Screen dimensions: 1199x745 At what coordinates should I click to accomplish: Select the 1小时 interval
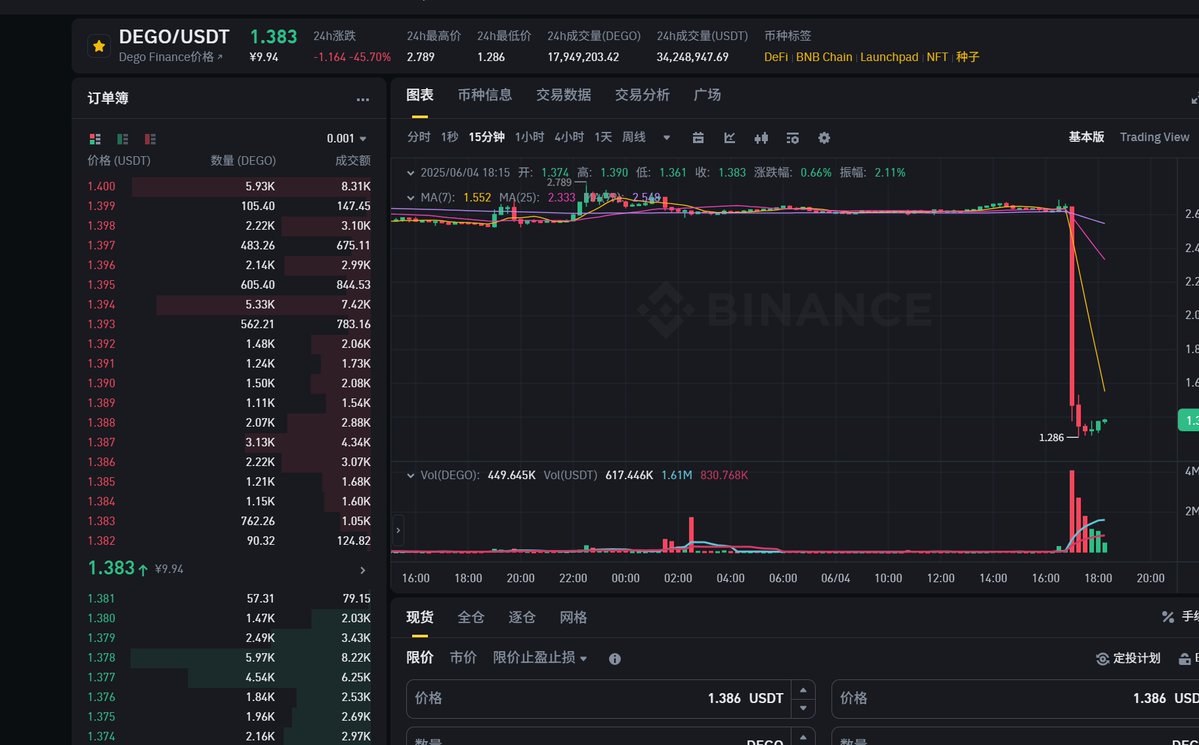(529, 137)
